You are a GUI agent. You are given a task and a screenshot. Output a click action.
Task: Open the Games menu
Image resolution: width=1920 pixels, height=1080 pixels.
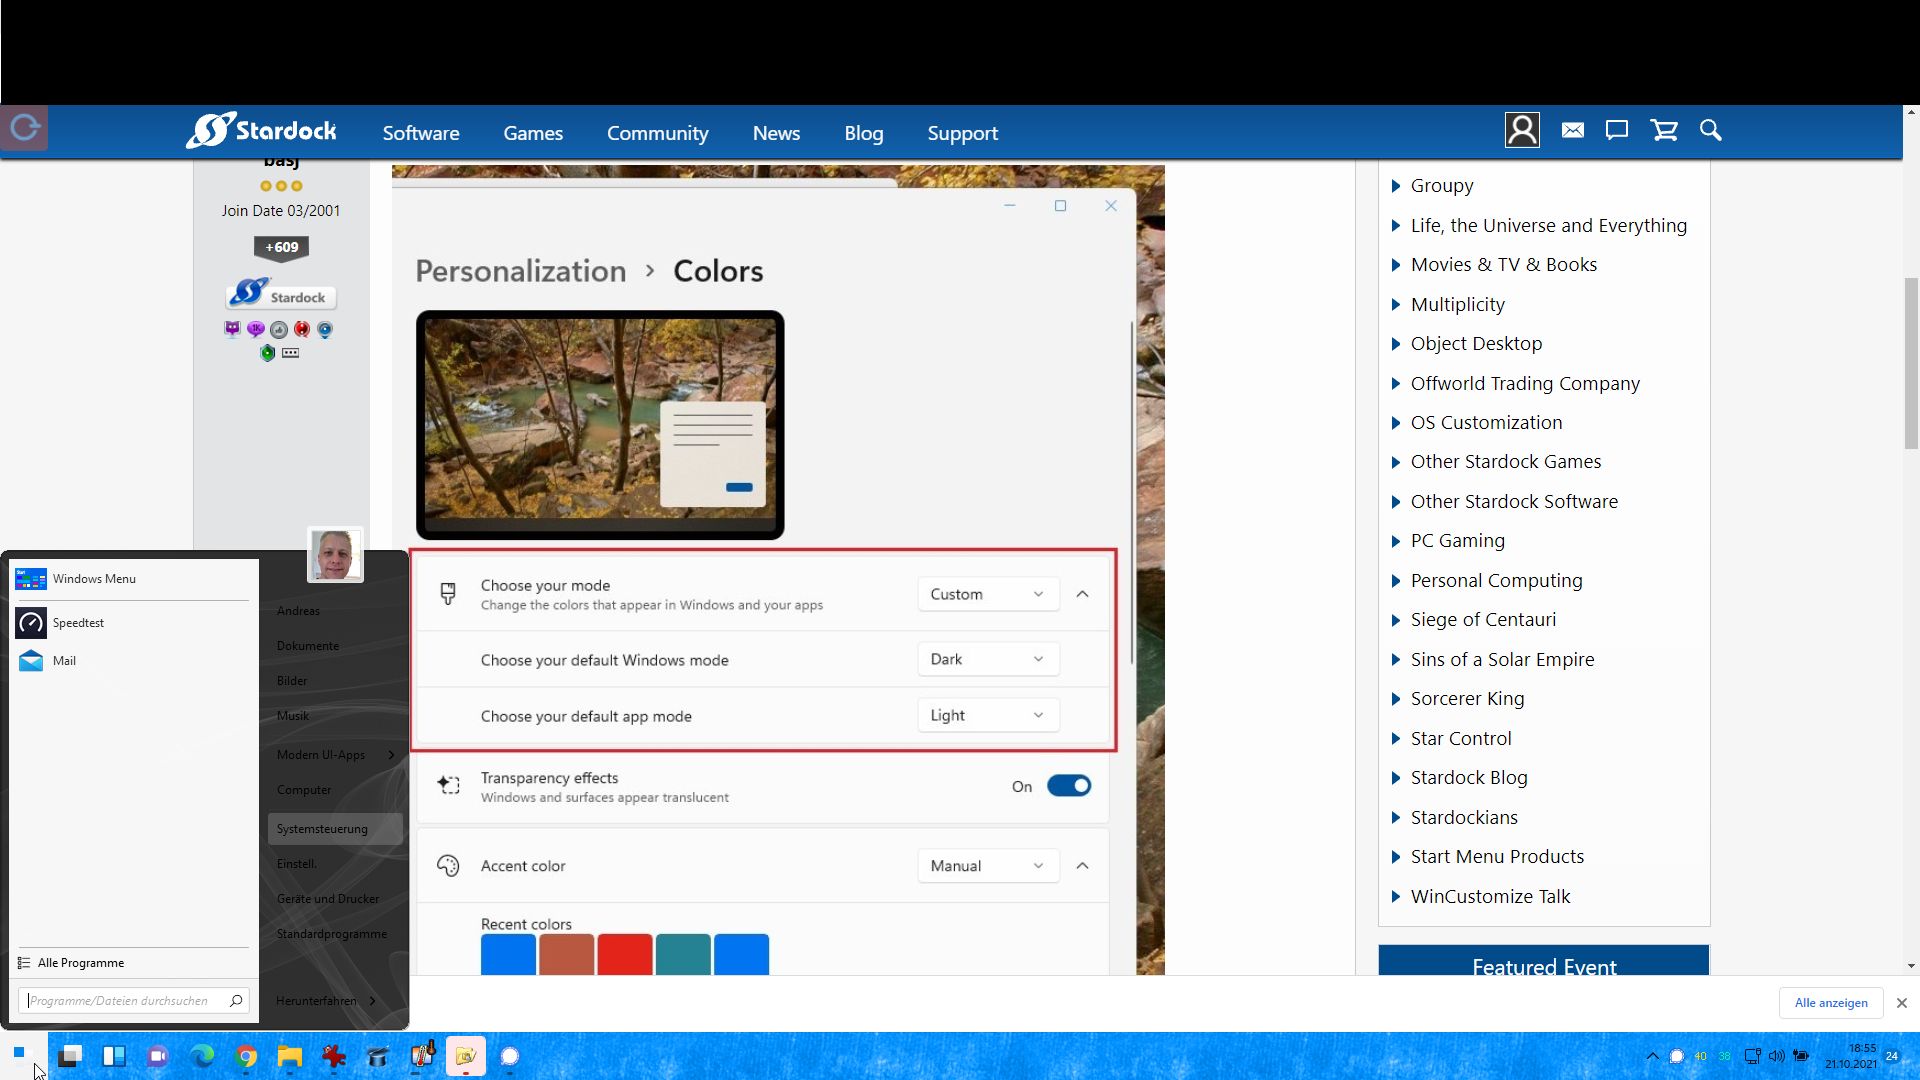coord(533,133)
